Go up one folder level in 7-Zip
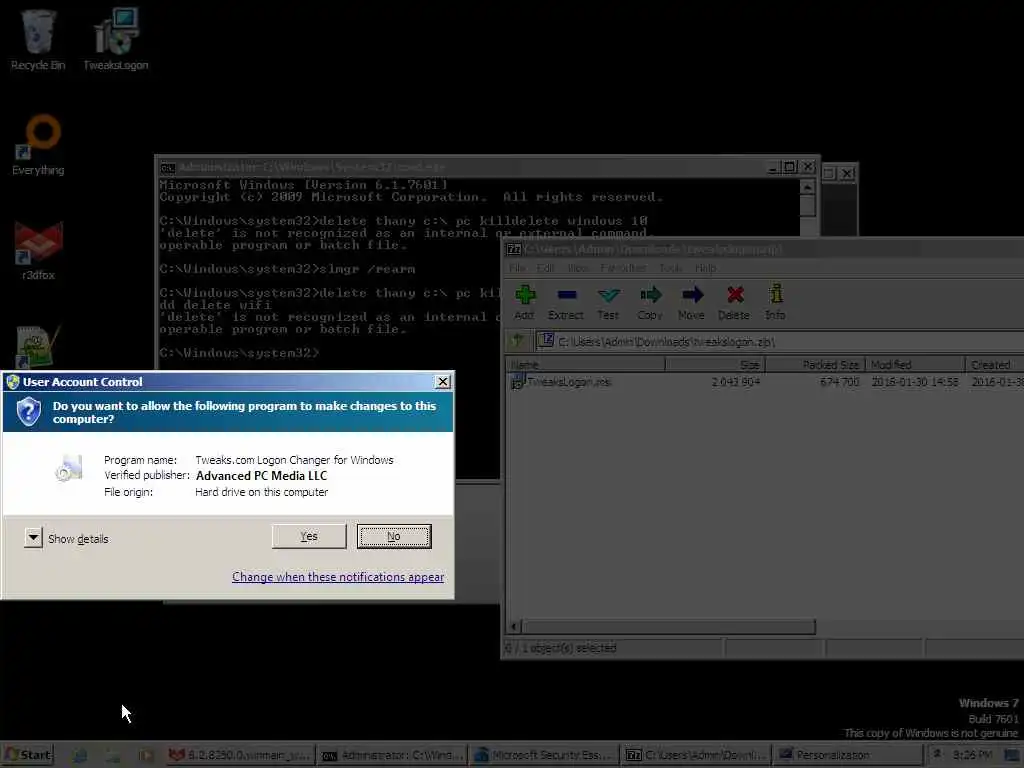 pos(518,340)
